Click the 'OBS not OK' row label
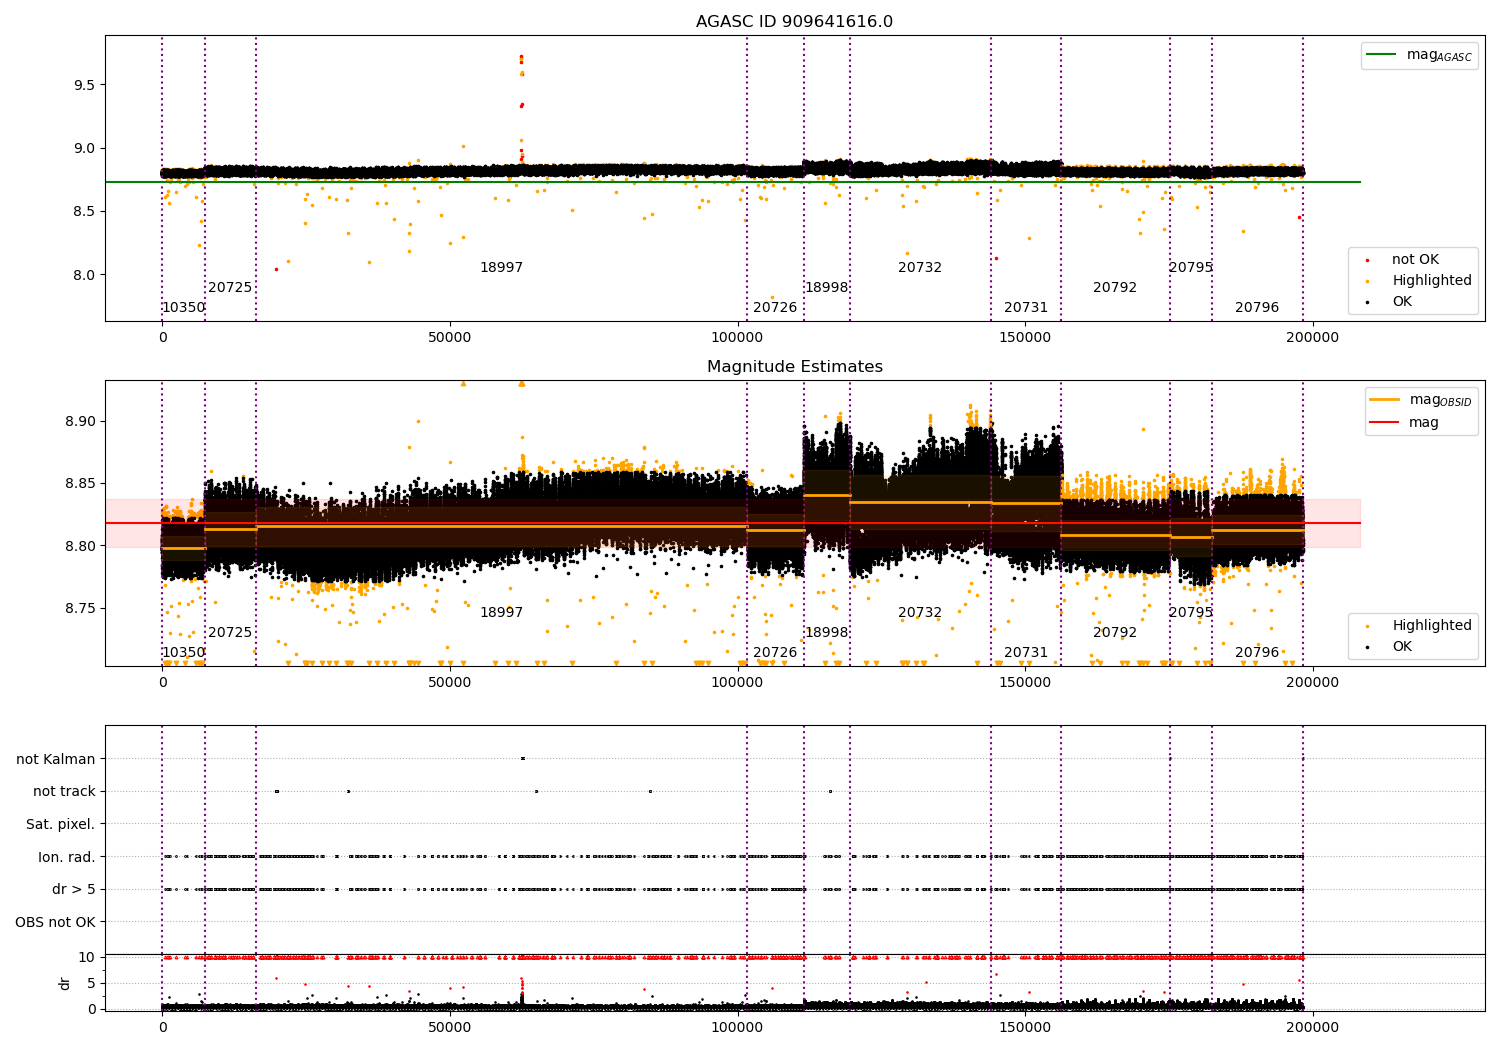1500x1050 pixels. (56, 923)
